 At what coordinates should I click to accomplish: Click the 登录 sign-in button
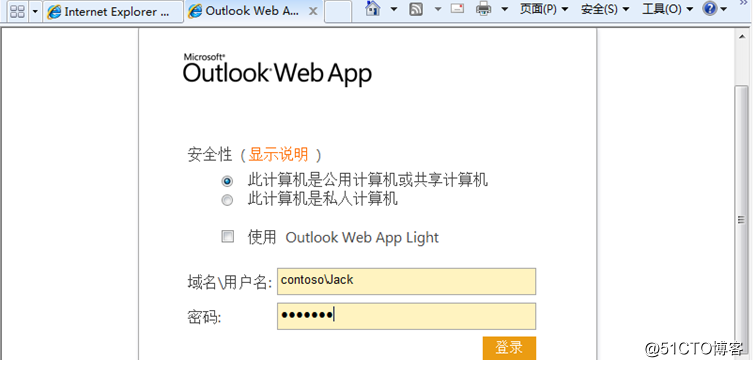click(509, 348)
